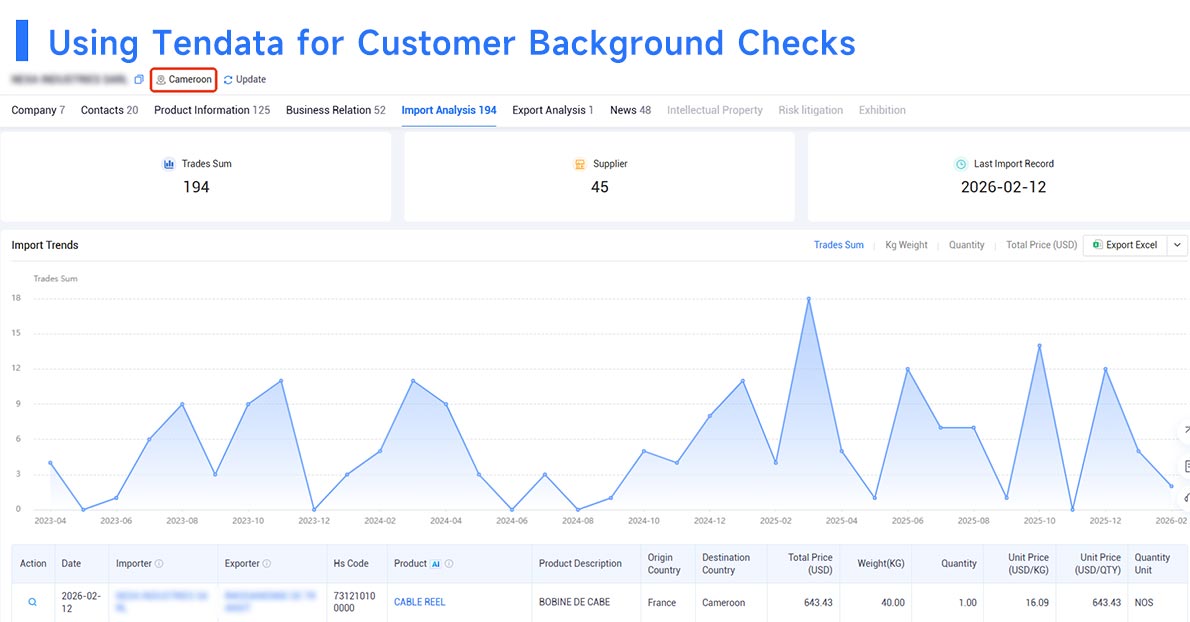Click the Product Description column header
Viewport: 1190px width, 622px height.
(x=580, y=564)
